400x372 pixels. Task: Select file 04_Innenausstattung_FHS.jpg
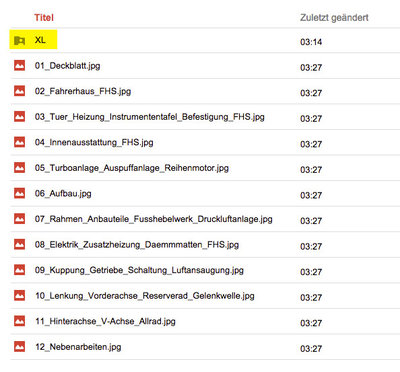coord(94,143)
